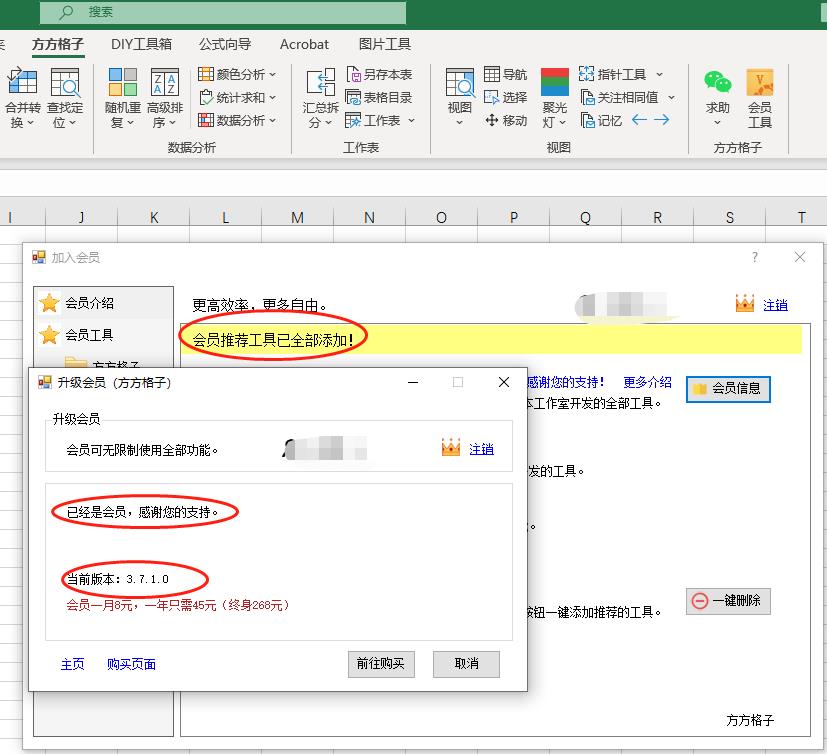Open the 主页 link
This screenshot has width=827, height=754.
click(73, 664)
